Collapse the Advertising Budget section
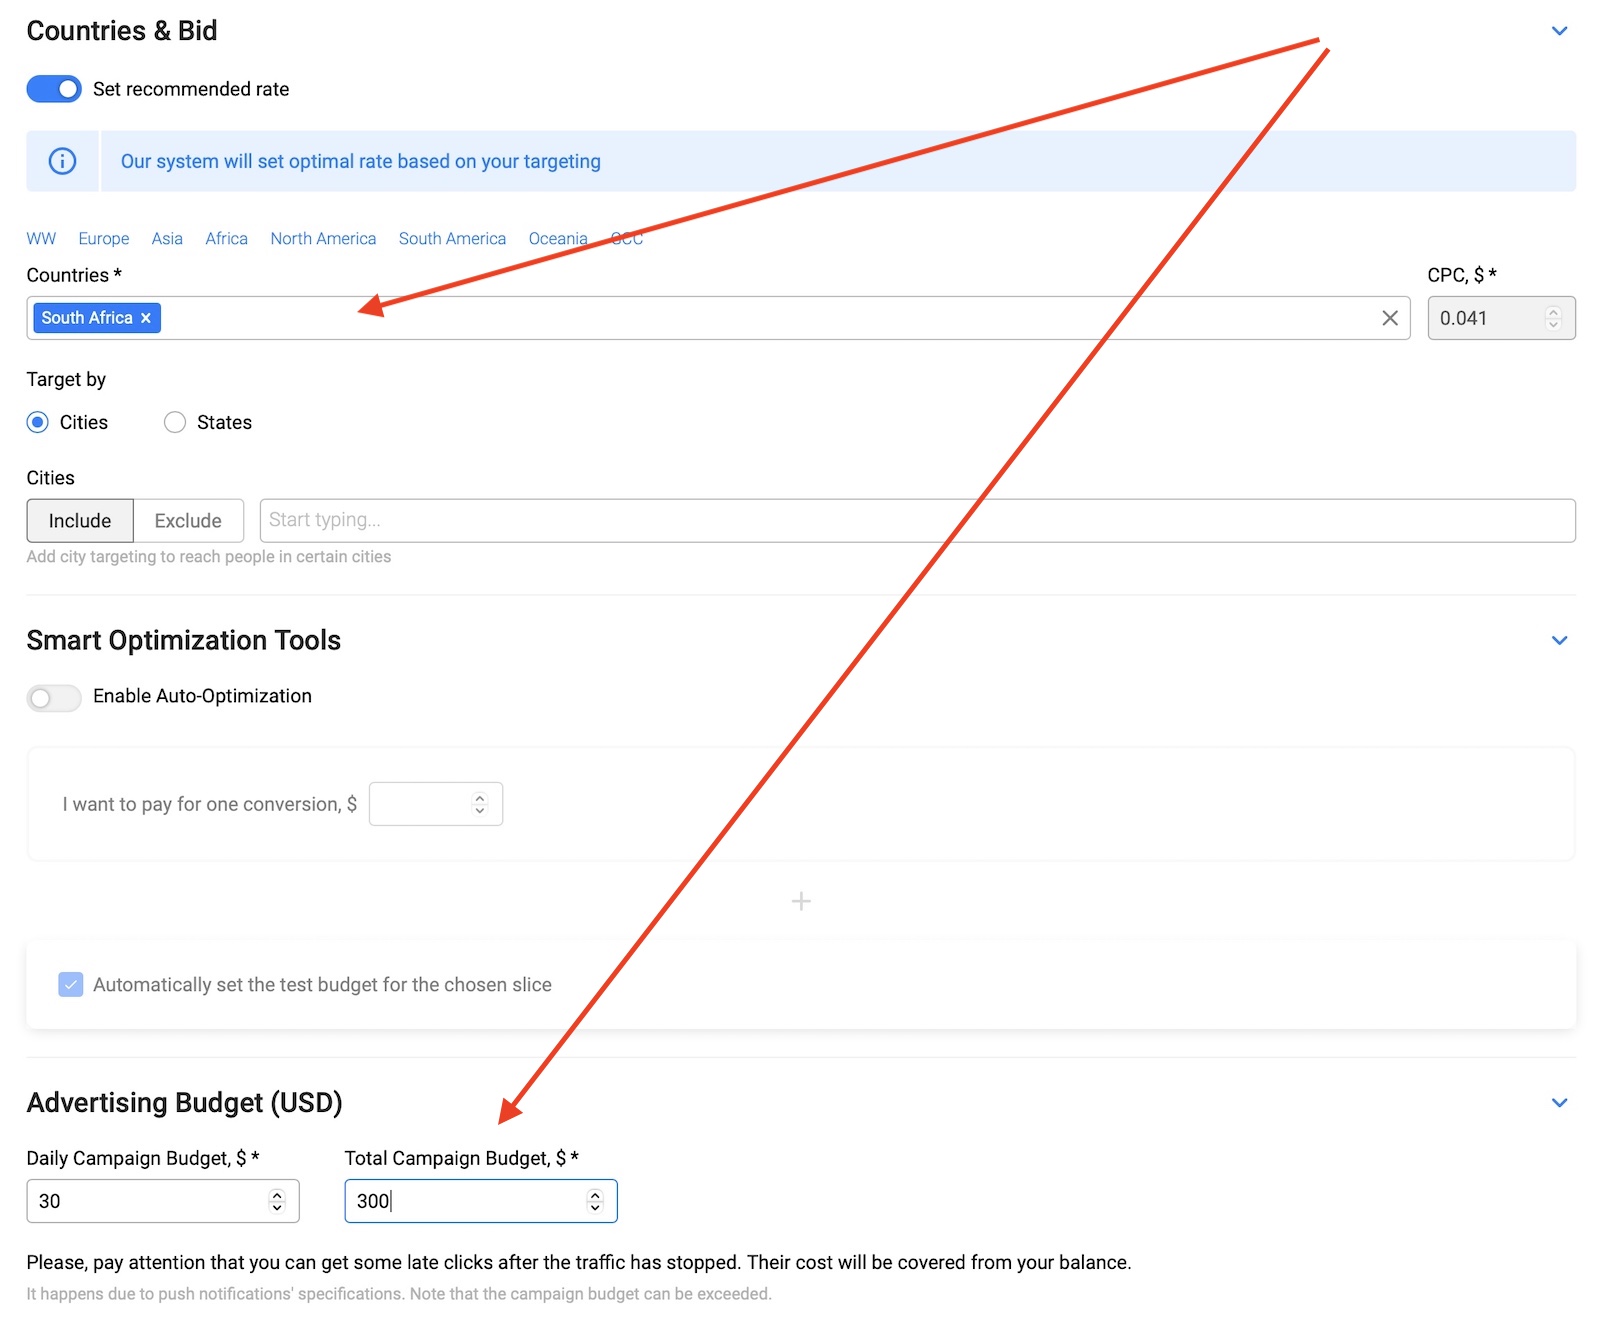Screen dimensions: 1600x1326 click(x=1559, y=1102)
